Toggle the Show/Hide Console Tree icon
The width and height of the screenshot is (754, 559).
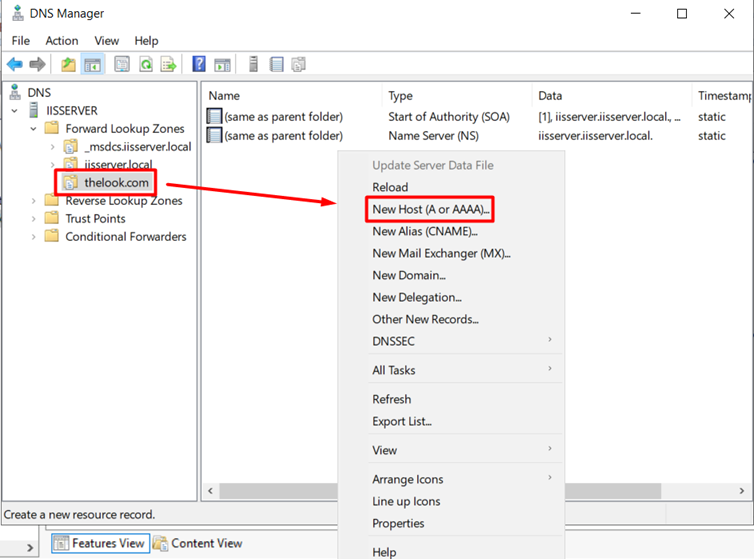click(92, 64)
